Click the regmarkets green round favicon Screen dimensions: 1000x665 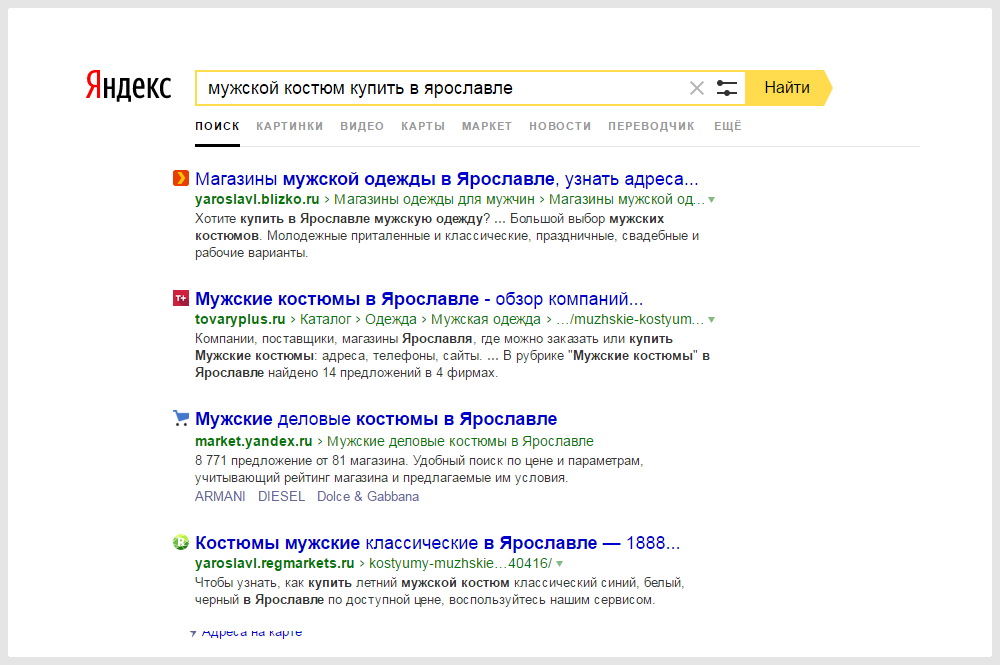(x=181, y=543)
